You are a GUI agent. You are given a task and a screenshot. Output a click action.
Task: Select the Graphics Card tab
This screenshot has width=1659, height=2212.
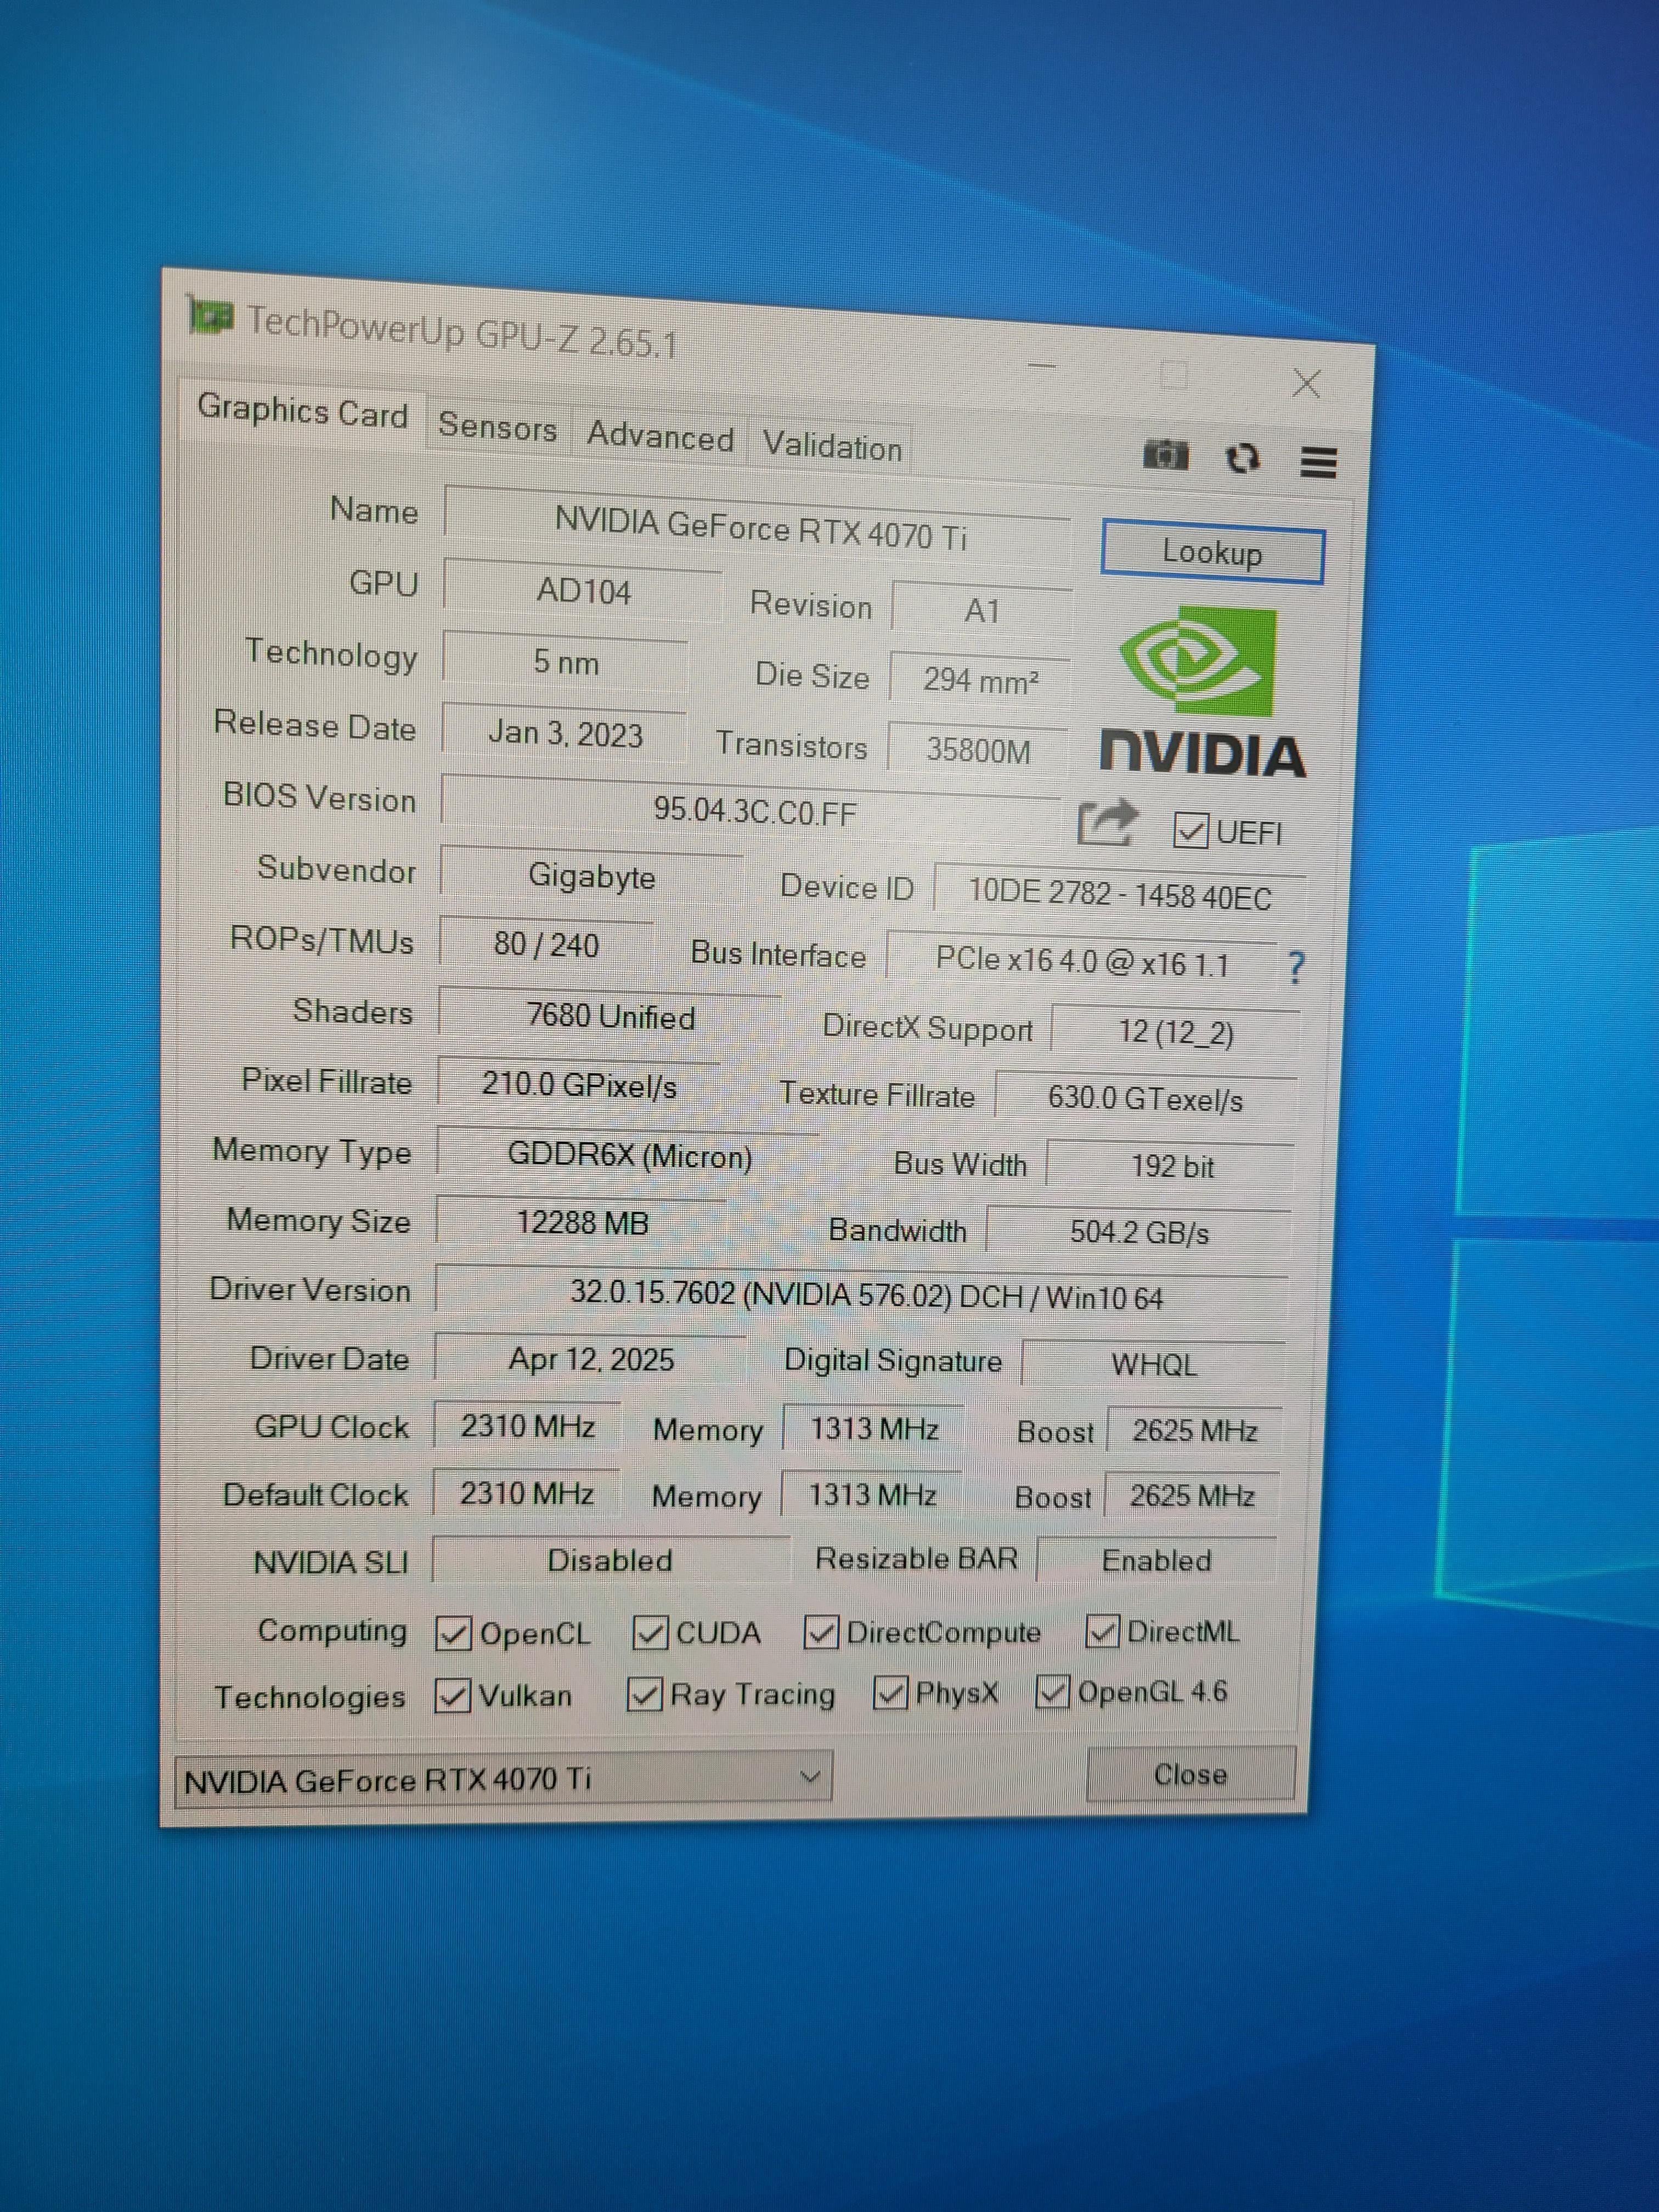click(x=303, y=411)
